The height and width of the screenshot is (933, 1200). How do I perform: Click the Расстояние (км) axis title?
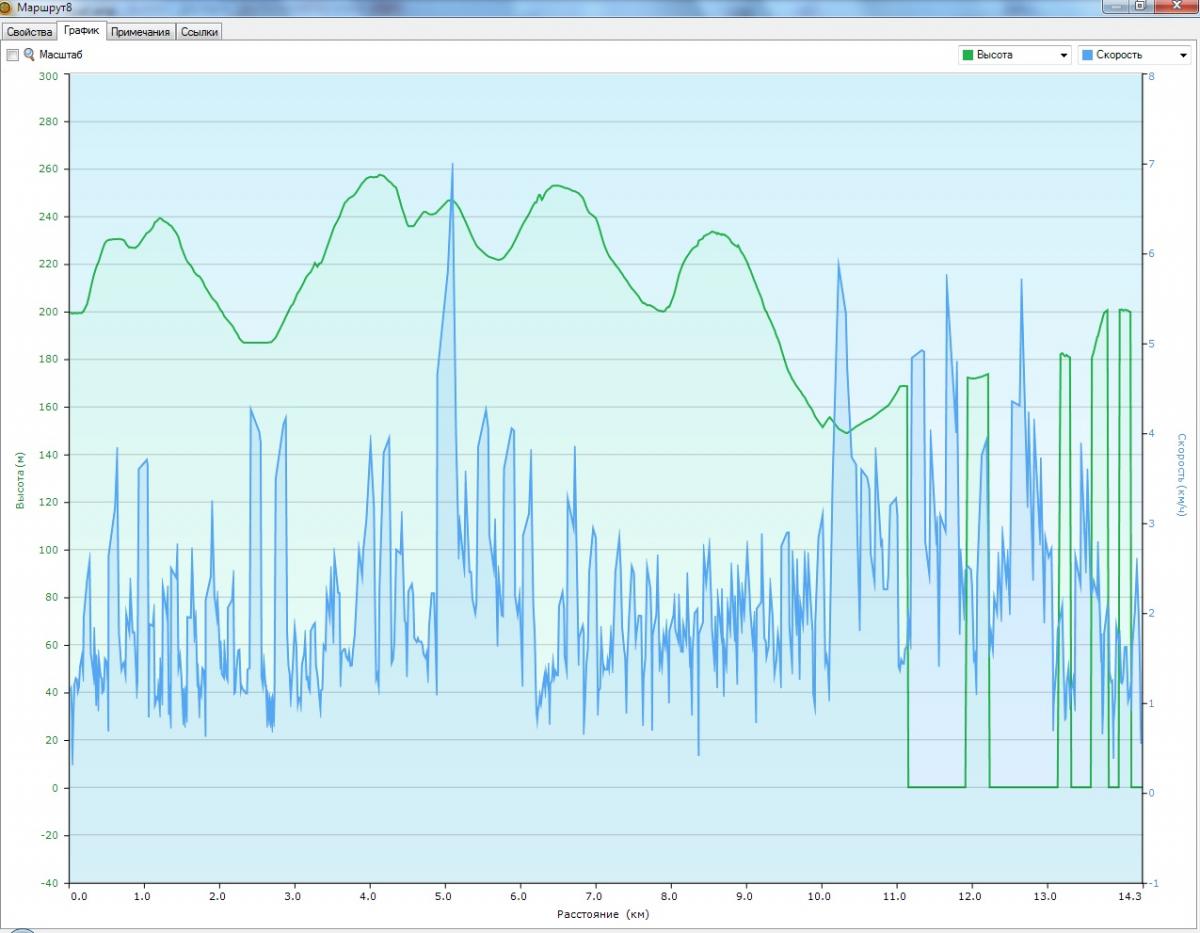(x=604, y=914)
